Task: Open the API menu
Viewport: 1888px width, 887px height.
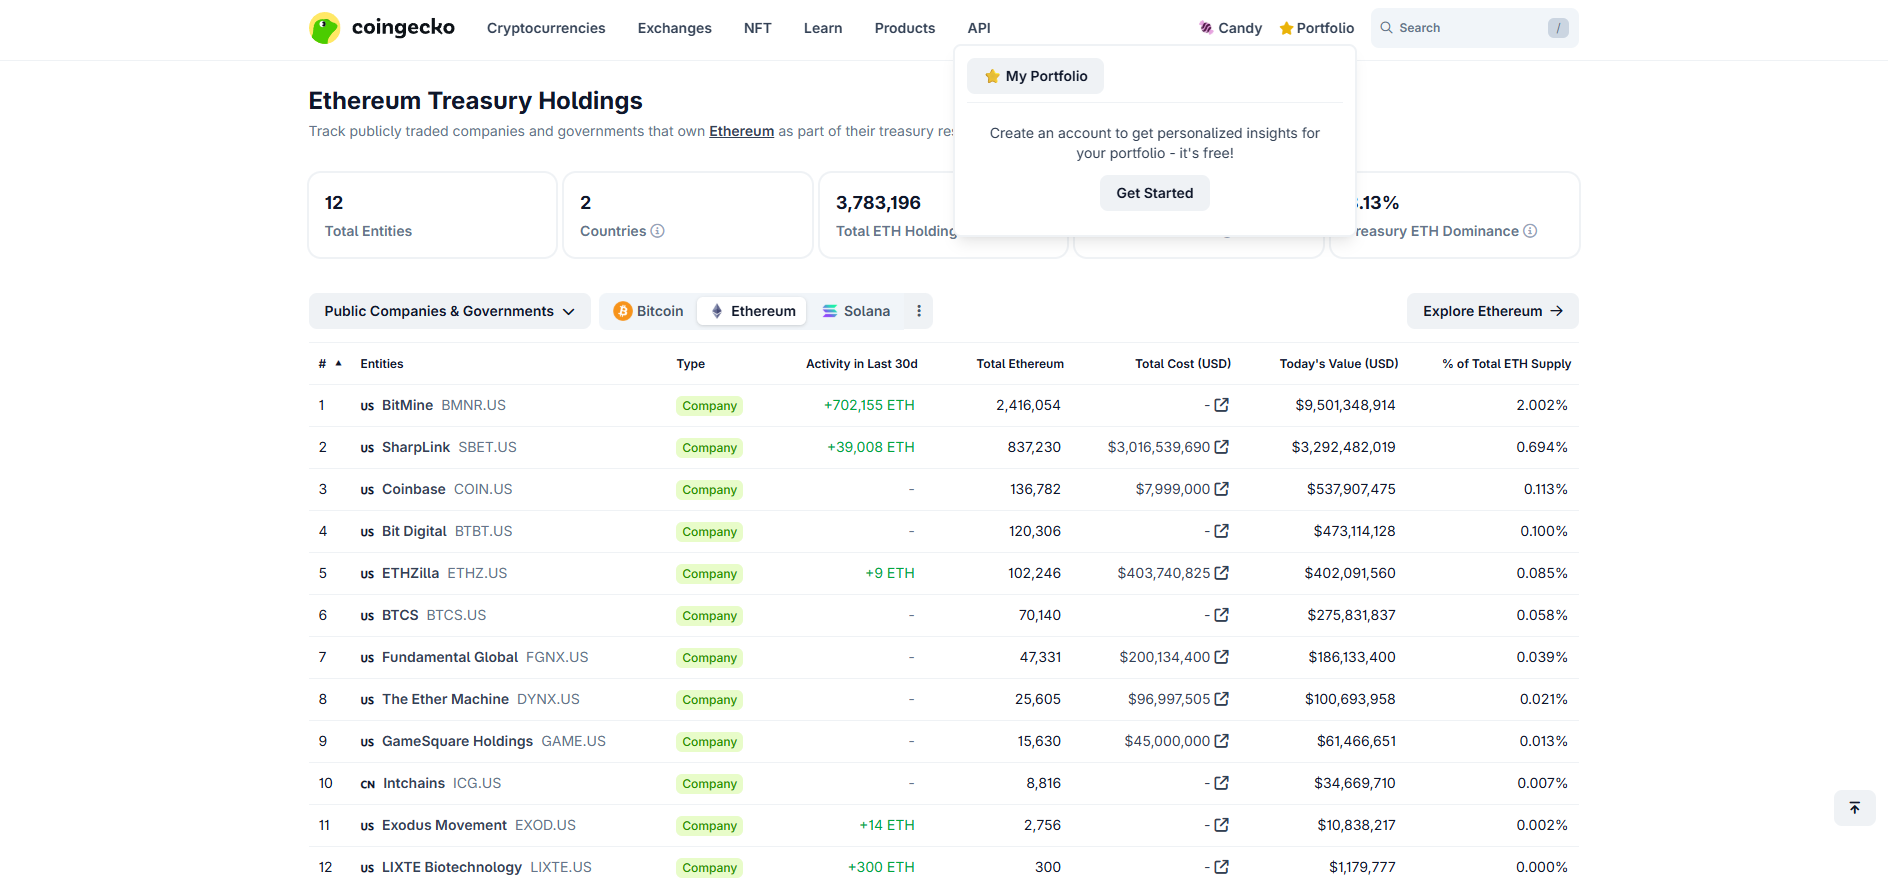Action: 979,28
